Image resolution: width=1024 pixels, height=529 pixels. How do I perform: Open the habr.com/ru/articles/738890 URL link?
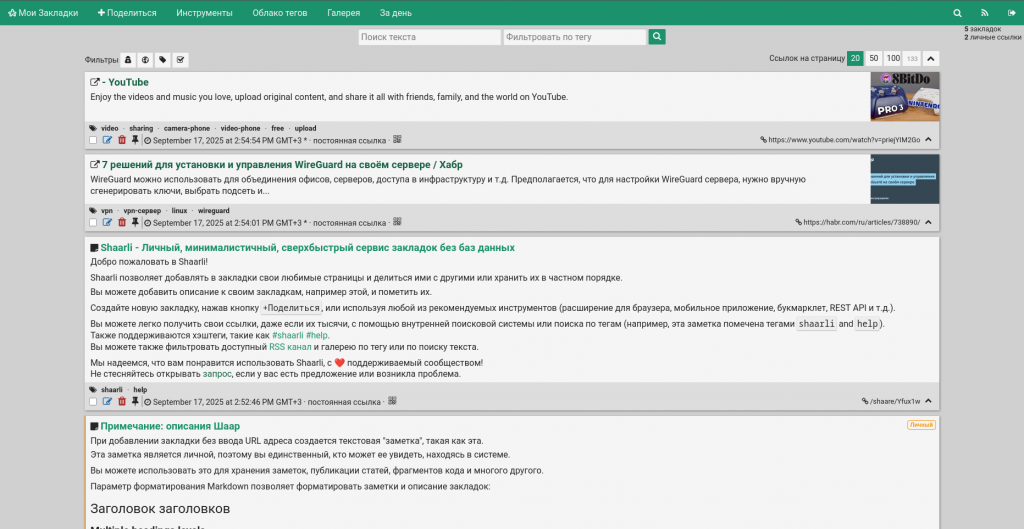click(857, 222)
